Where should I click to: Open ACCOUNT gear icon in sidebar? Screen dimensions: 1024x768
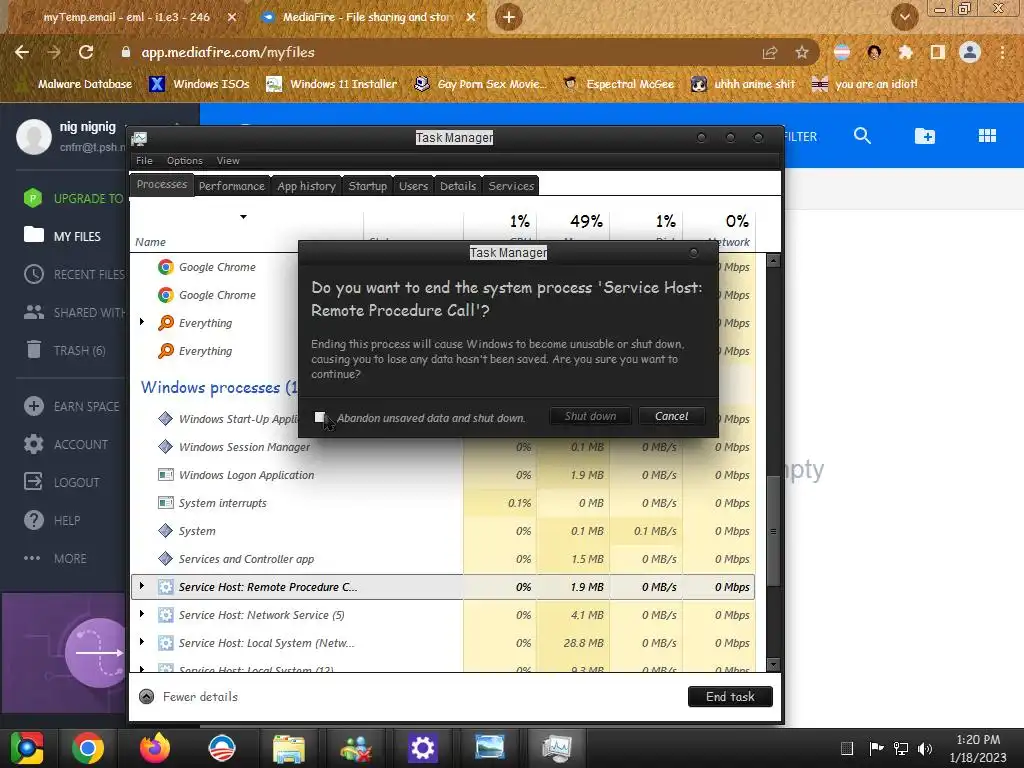(x=34, y=444)
